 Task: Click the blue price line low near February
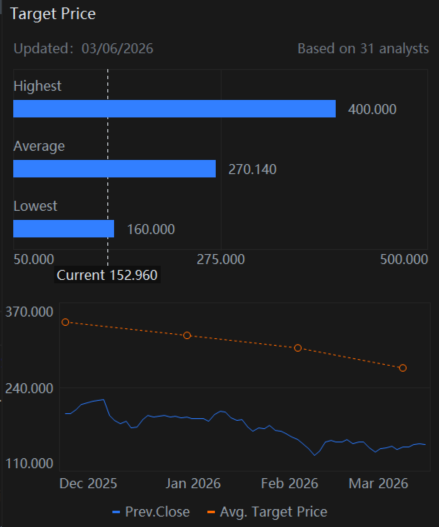click(x=315, y=455)
